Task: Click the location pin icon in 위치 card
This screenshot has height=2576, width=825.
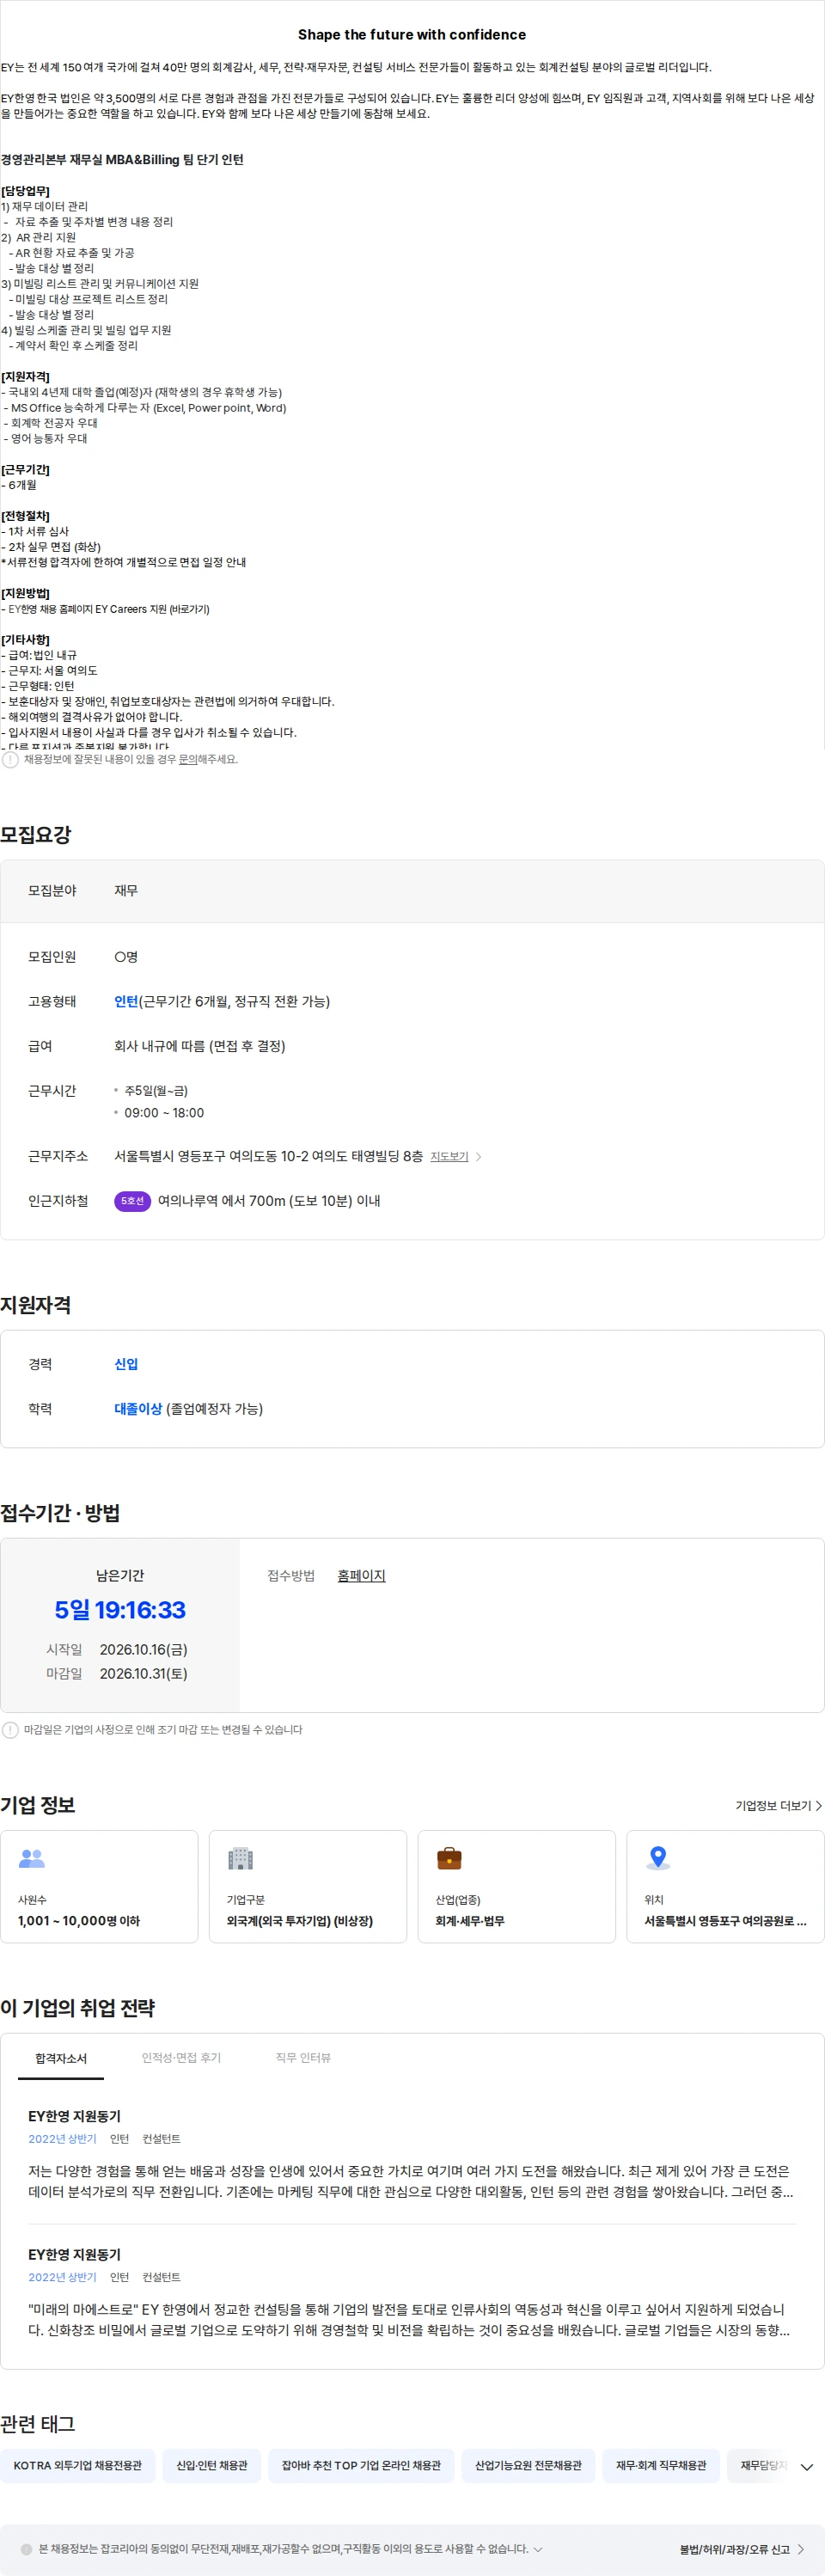Action: (658, 1858)
